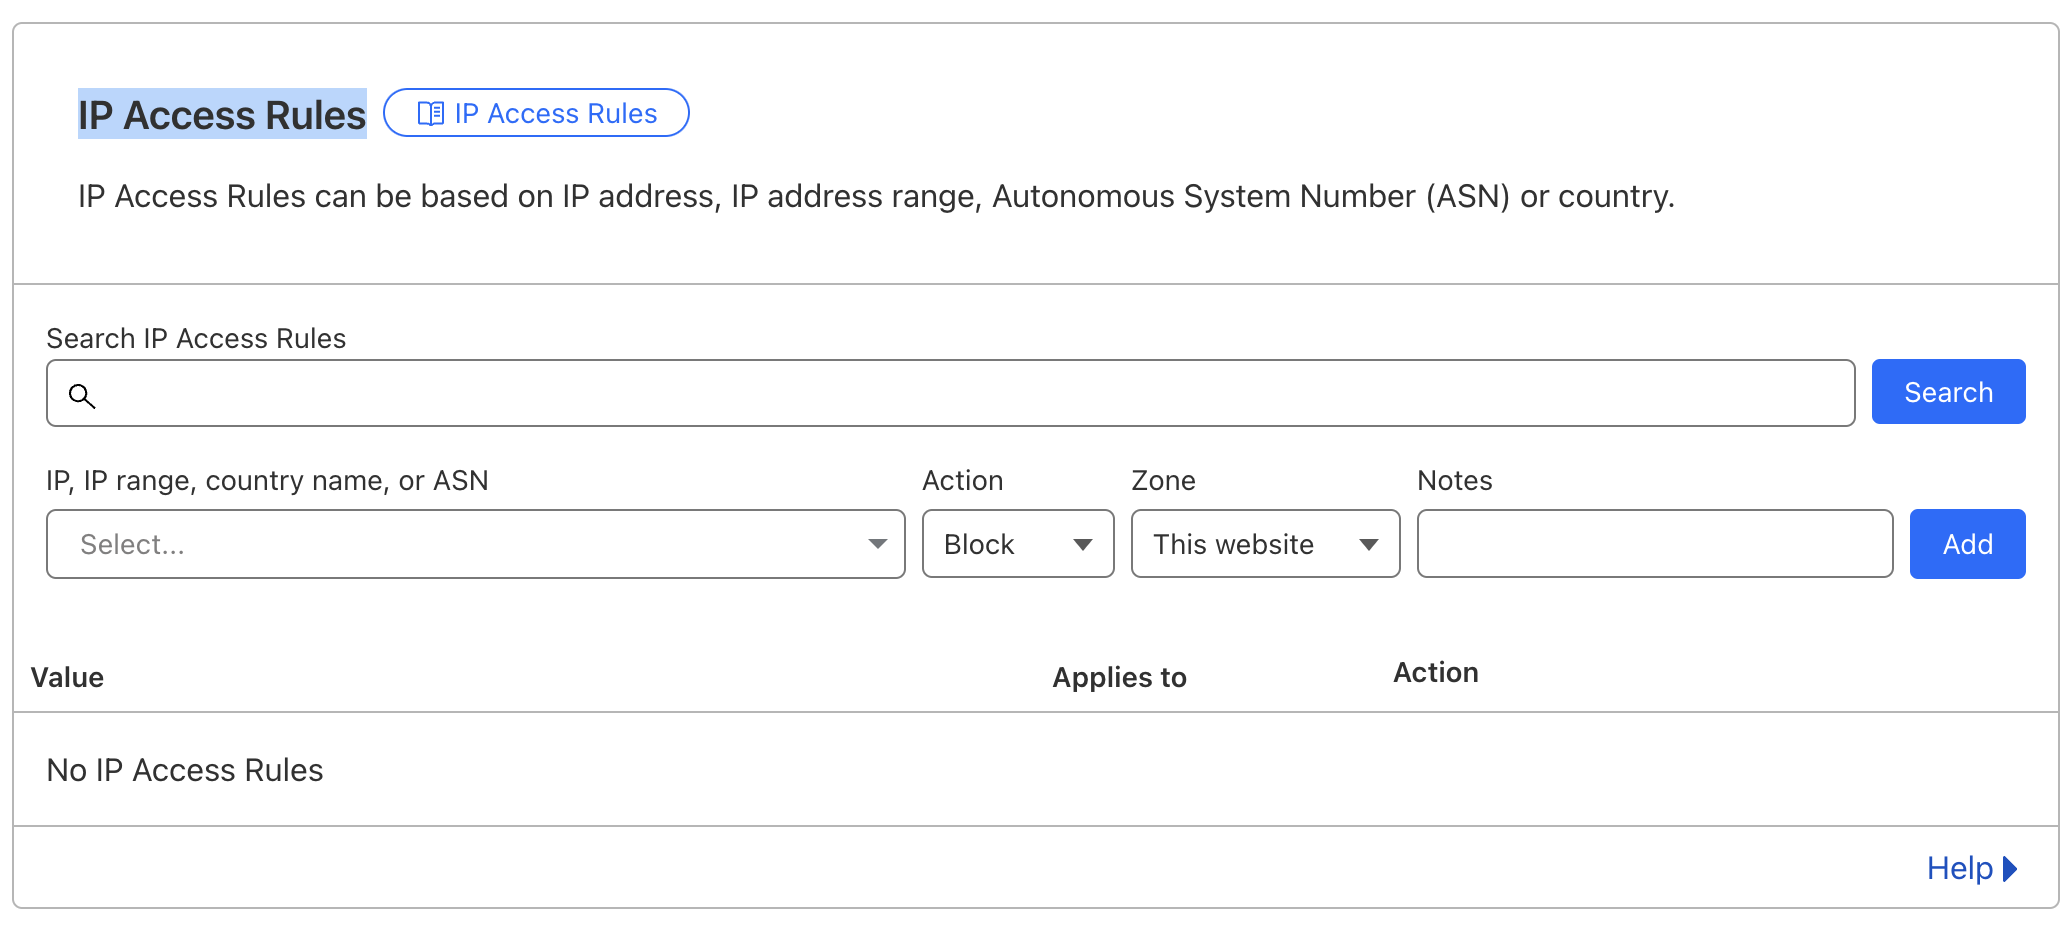Click the Value column header
This screenshot has width=2072, height=928.
pyautogui.click(x=67, y=678)
